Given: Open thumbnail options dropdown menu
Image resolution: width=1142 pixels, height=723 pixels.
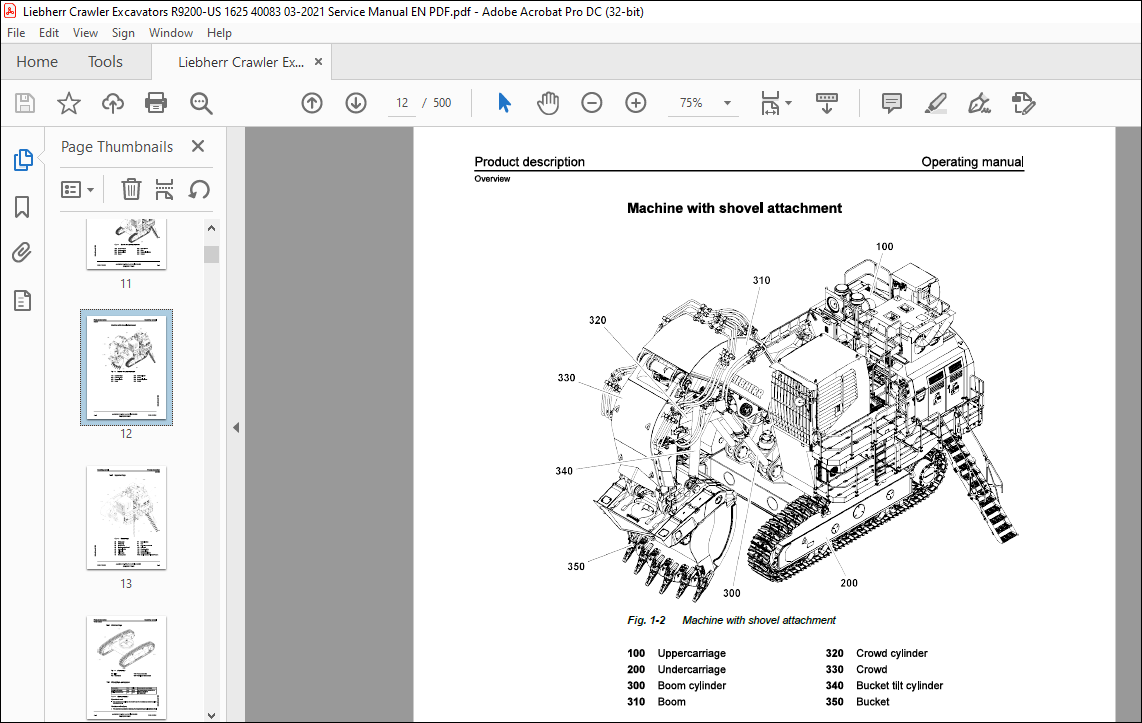Looking at the screenshot, I should pos(77,189).
